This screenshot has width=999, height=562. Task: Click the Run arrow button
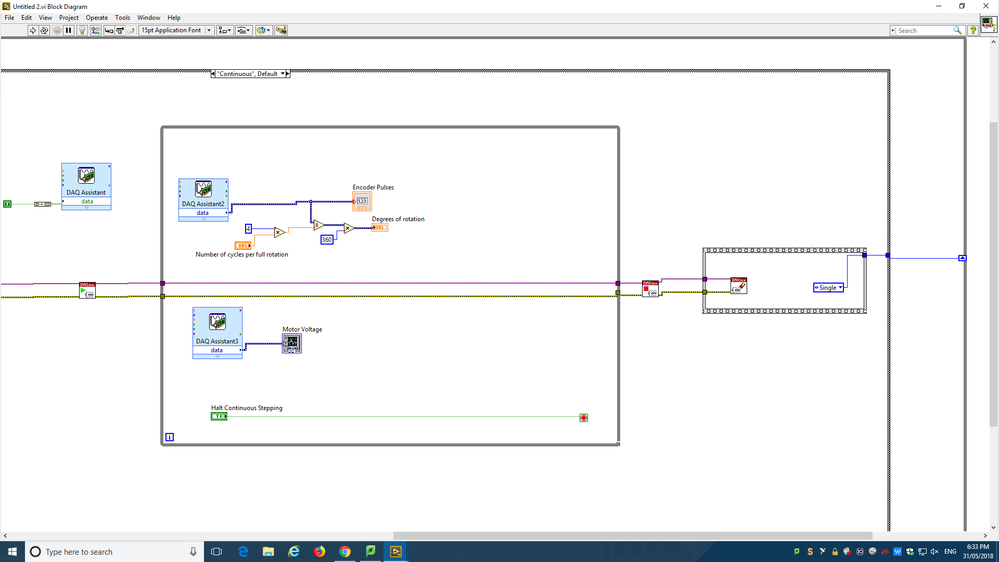pyautogui.click(x=32, y=30)
